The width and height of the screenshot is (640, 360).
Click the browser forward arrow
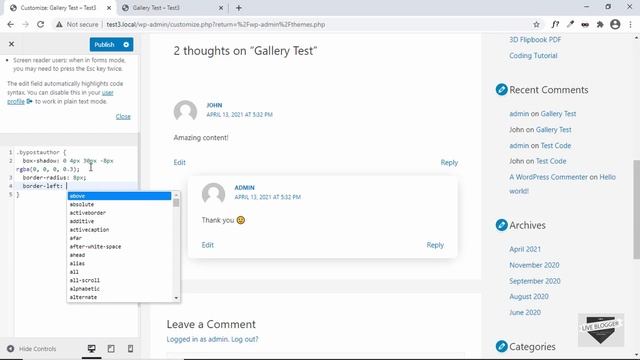25,24
